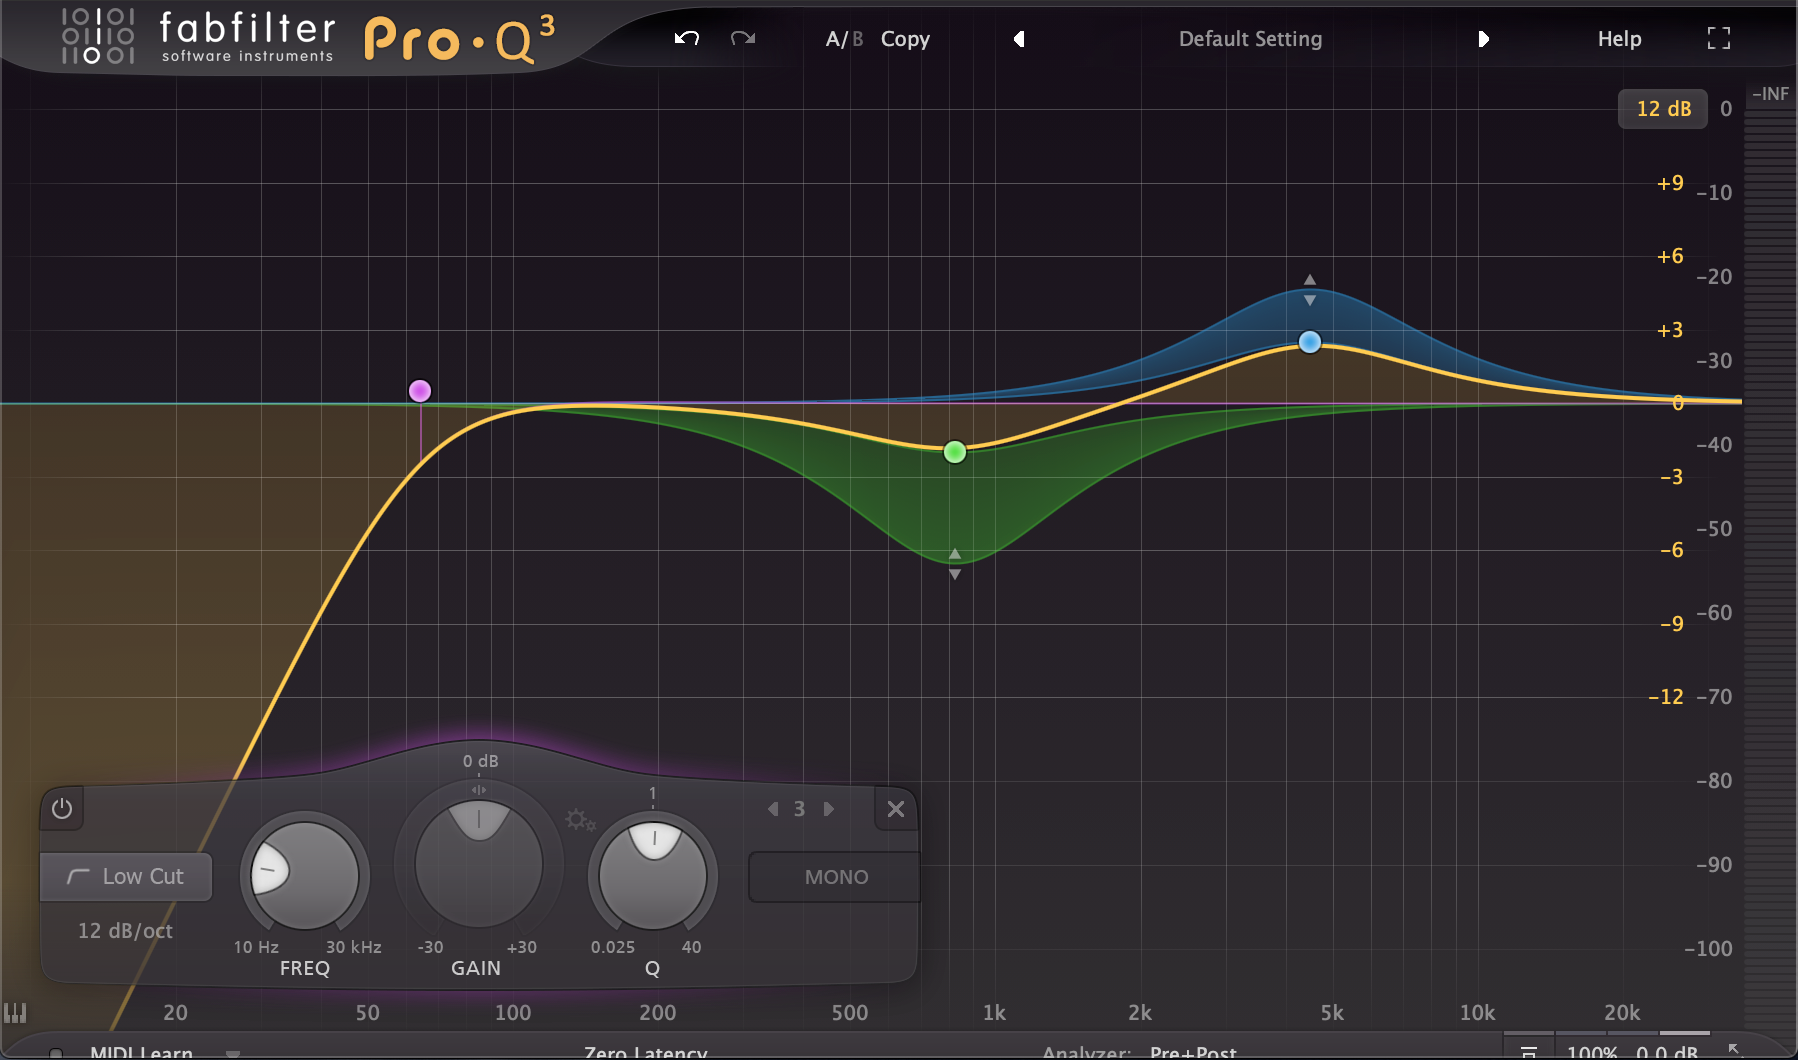This screenshot has width=1798, height=1060.
Task: Click the up arrow at green band dip
Action: point(955,554)
